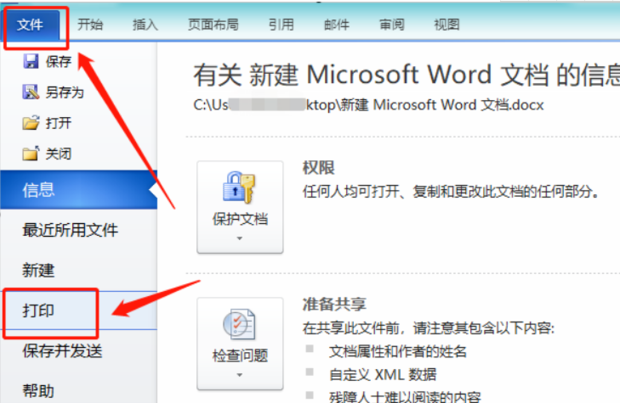
Task: Open the 引用 ribbon tab
Action: (x=281, y=25)
